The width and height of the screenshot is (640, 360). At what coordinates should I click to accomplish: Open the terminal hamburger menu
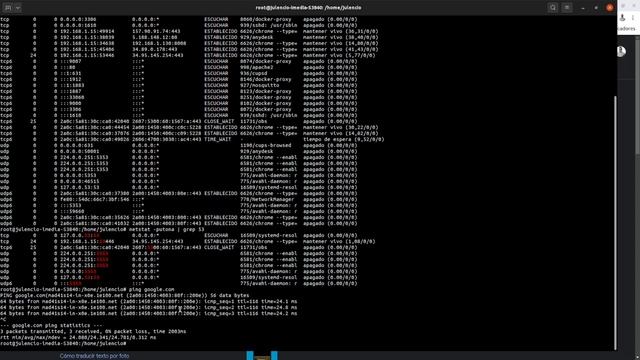[567, 7]
